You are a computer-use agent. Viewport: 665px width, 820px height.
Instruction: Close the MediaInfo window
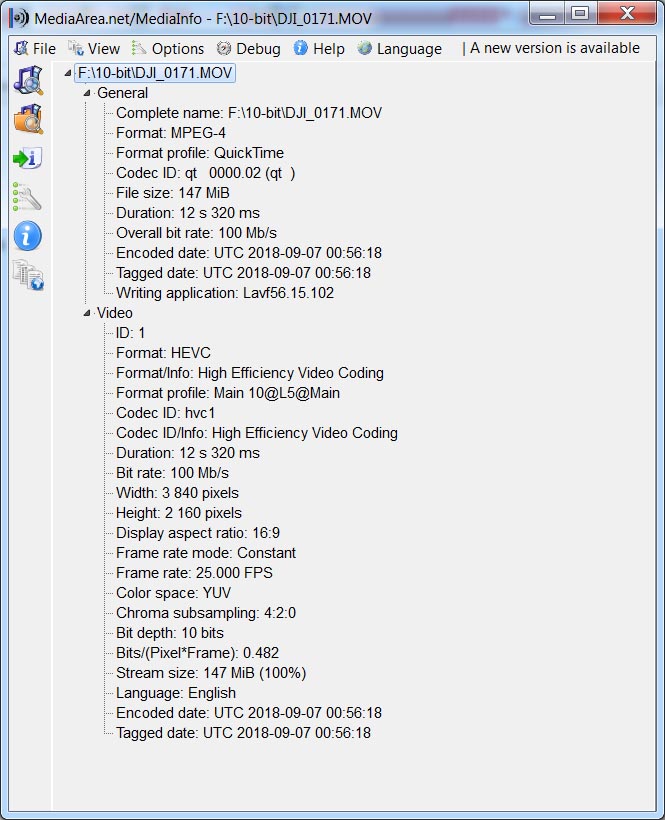click(627, 14)
